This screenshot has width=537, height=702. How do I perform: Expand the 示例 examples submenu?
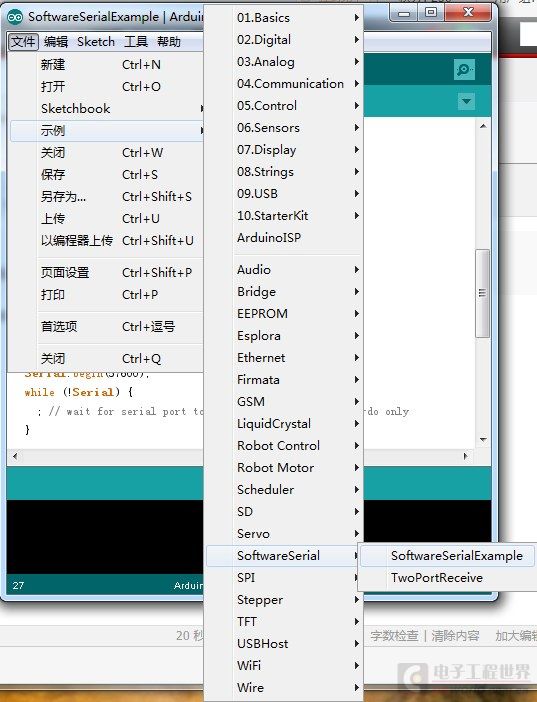[107, 131]
